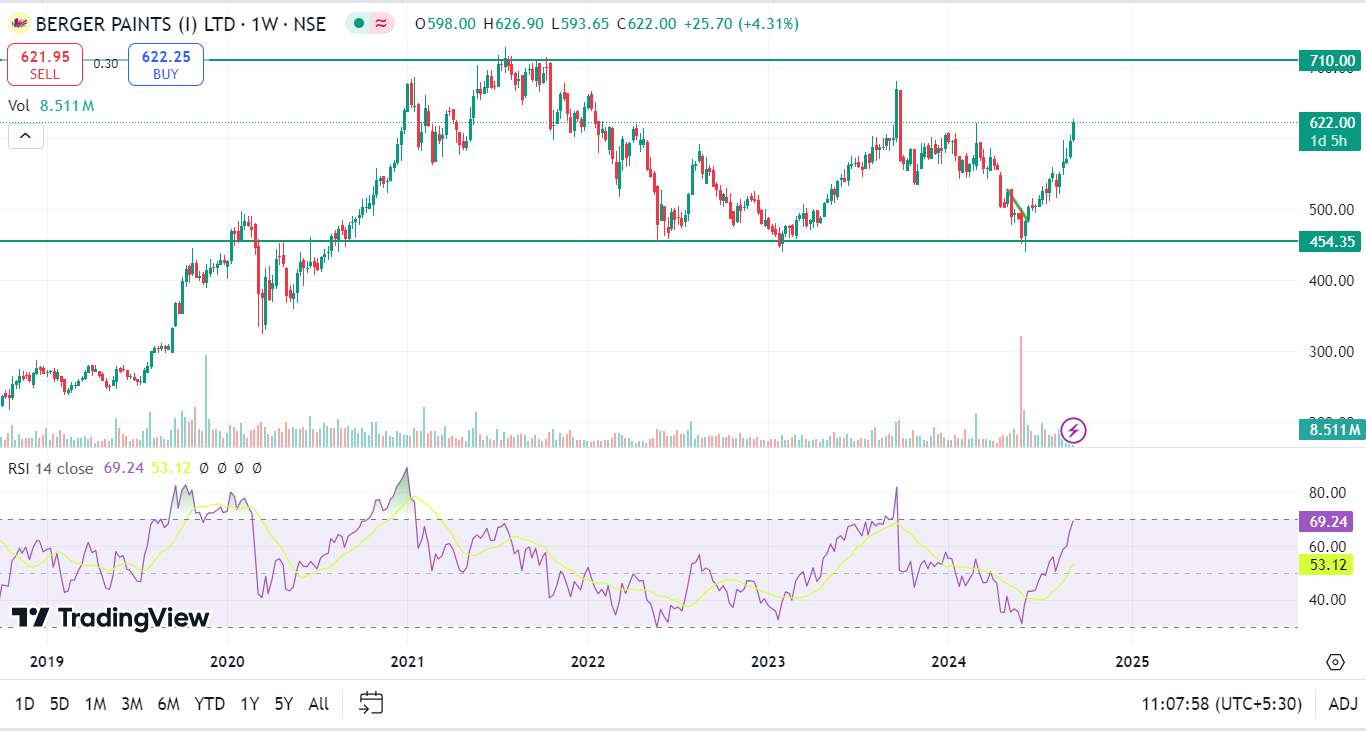This screenshot has width=1366, height=731.
Task: Click the 621.95 SELL button
Action: (45, 65)
